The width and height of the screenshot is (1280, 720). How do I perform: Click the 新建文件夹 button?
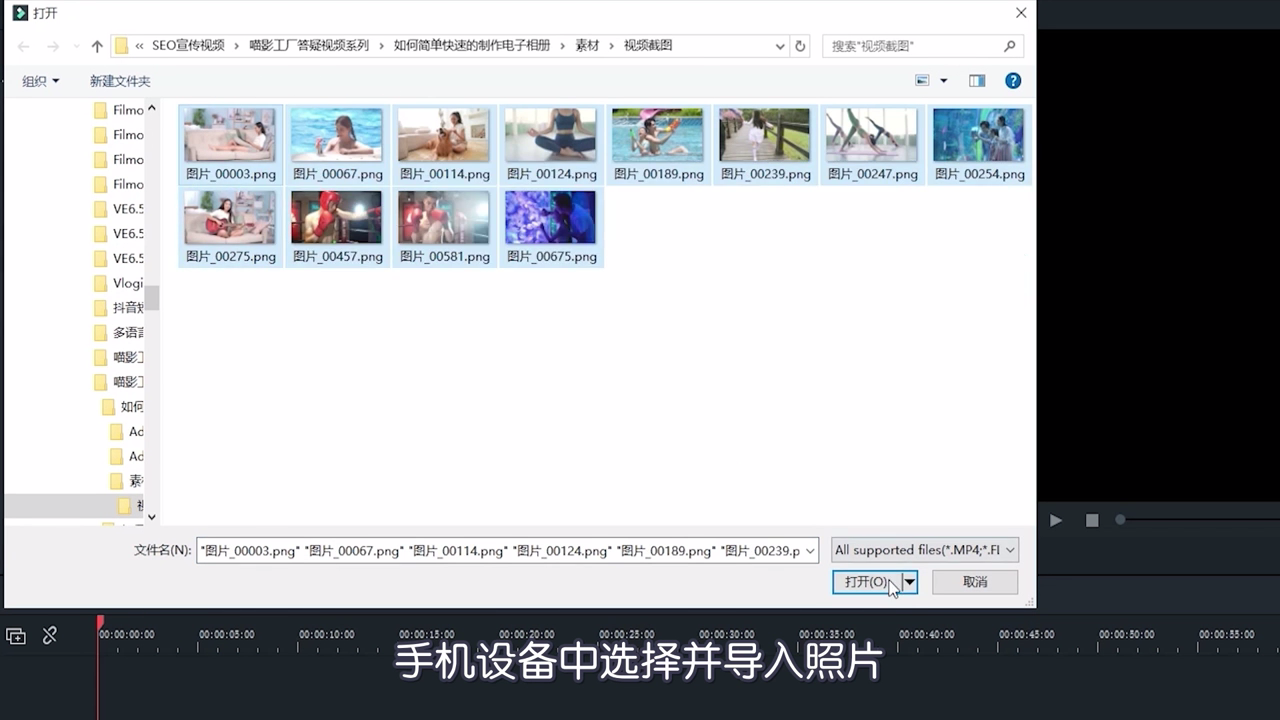tap(120, 81)
